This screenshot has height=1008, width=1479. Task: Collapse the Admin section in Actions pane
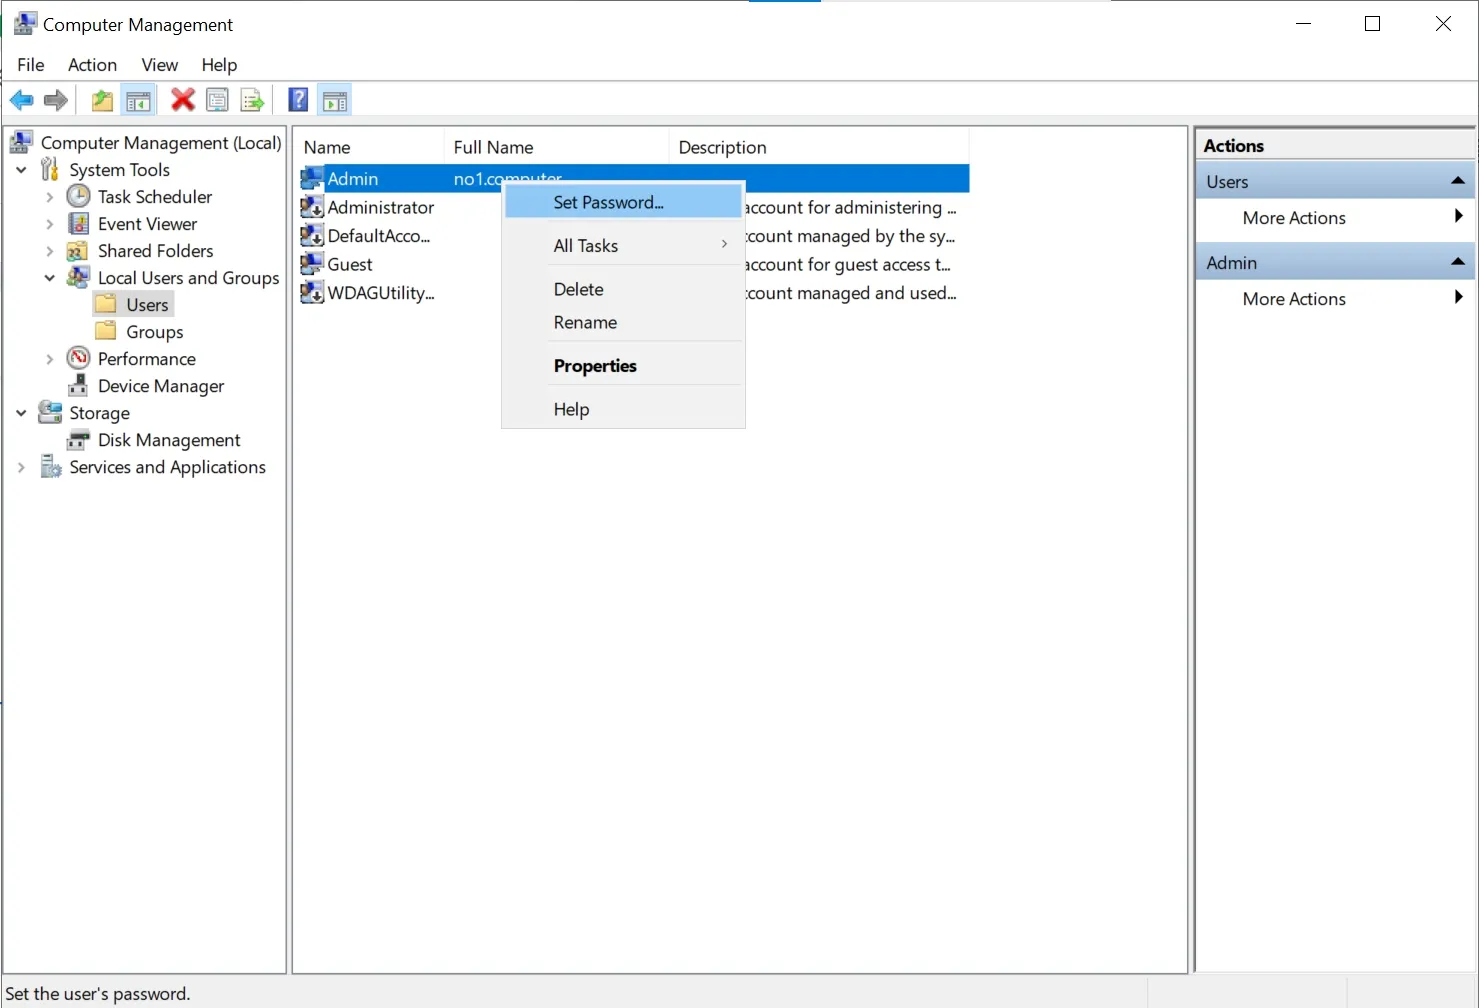[1457, 262]
